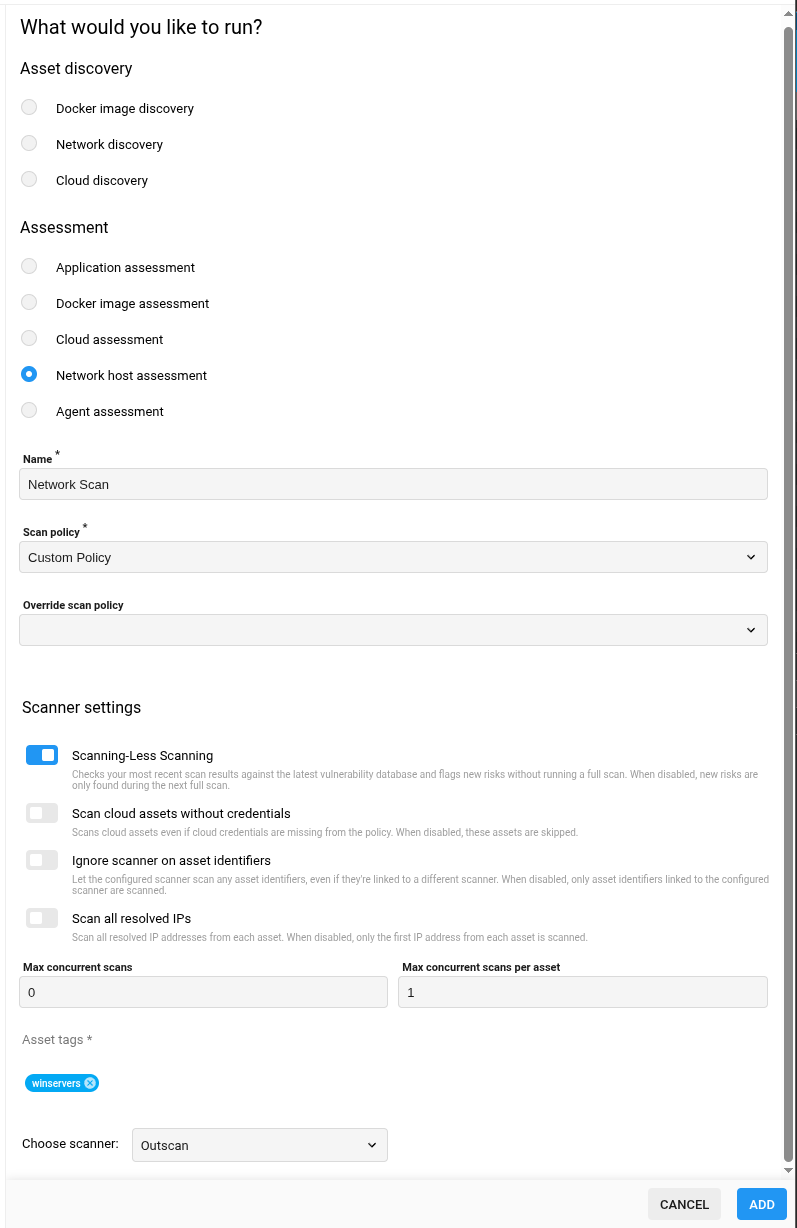
Task: Select Network host assessment radio button
Action: tap(29, 375)
